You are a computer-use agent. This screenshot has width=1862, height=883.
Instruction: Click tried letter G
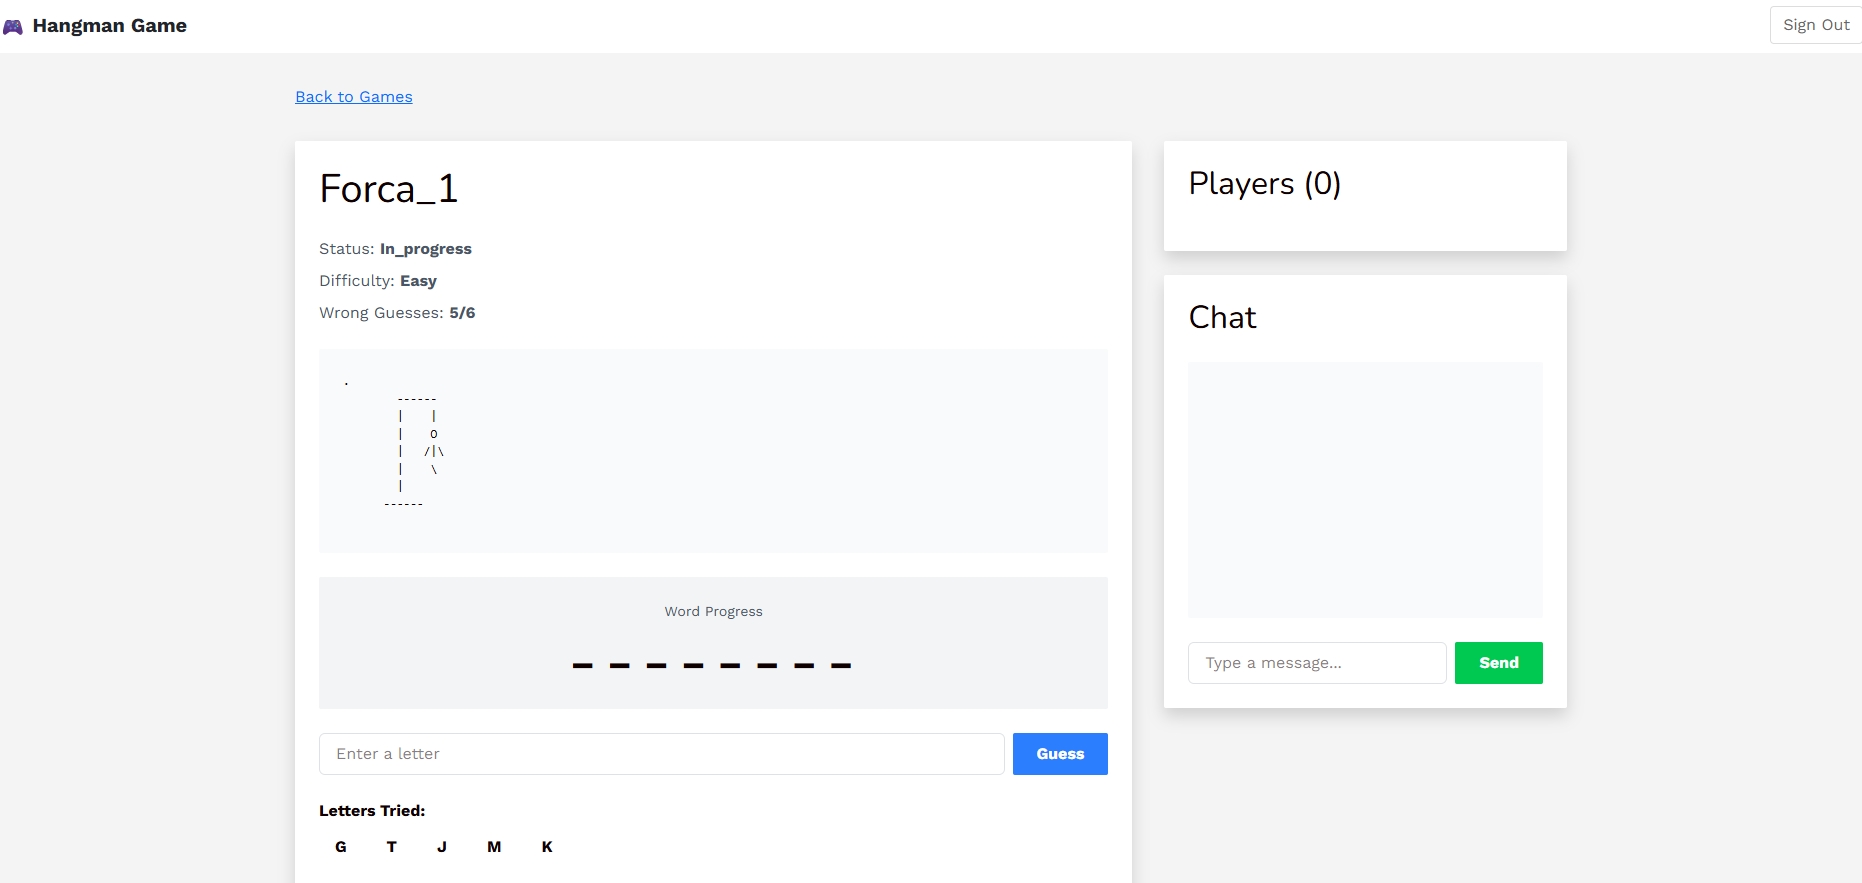(x=341, y=847)
